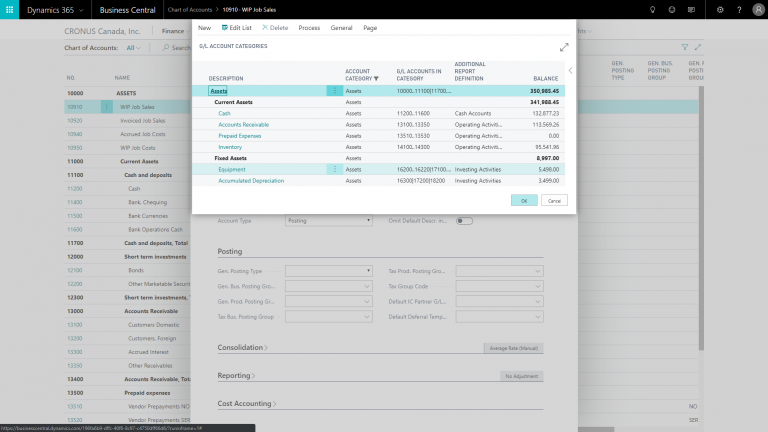Click Average Rate (Manual) summary value
Image resolution: width=768 pixels, height=432 pixels.
pyautogui.click(x=513, y=348)
